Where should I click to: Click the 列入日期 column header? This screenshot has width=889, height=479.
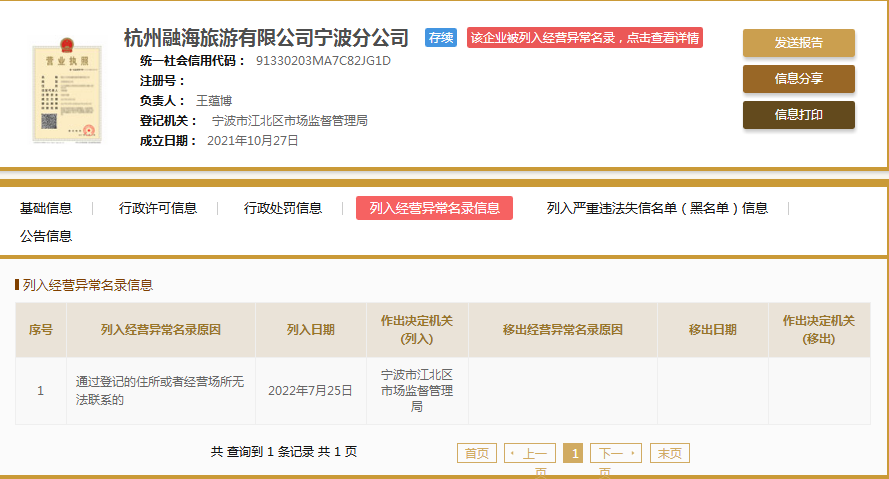(310, 330)
